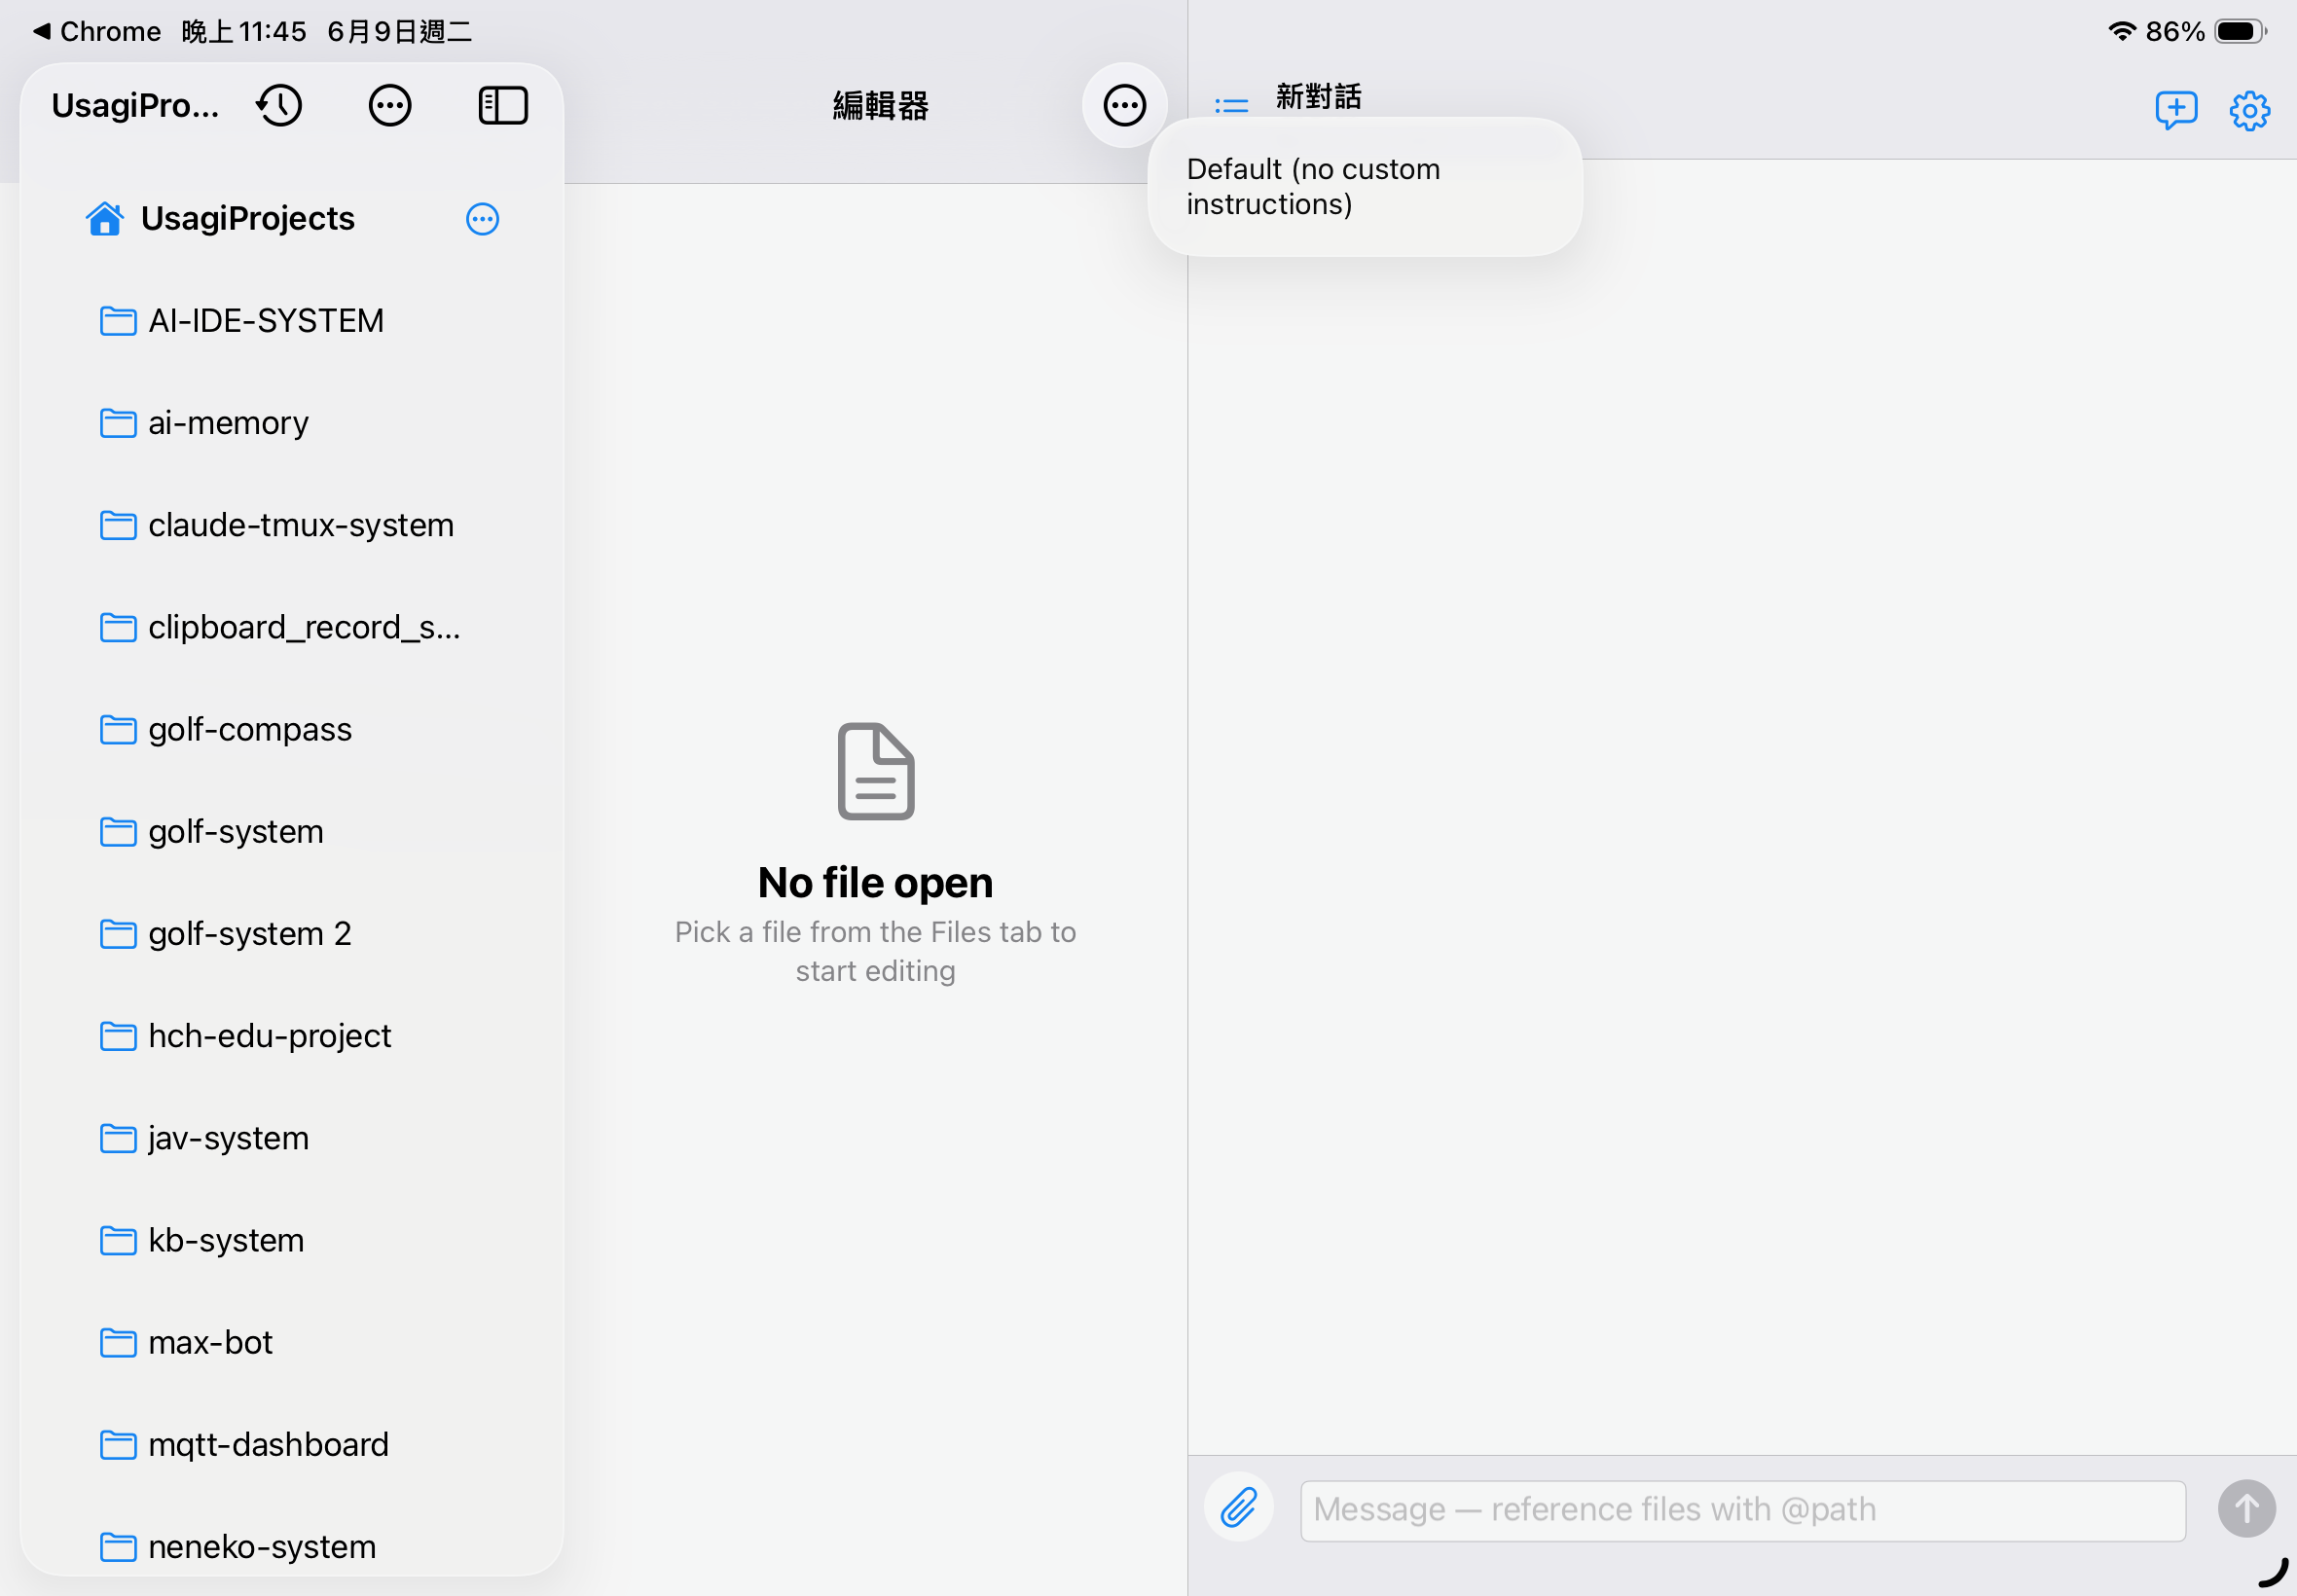Open chat settings gear icon

(x=2249, y=110)
